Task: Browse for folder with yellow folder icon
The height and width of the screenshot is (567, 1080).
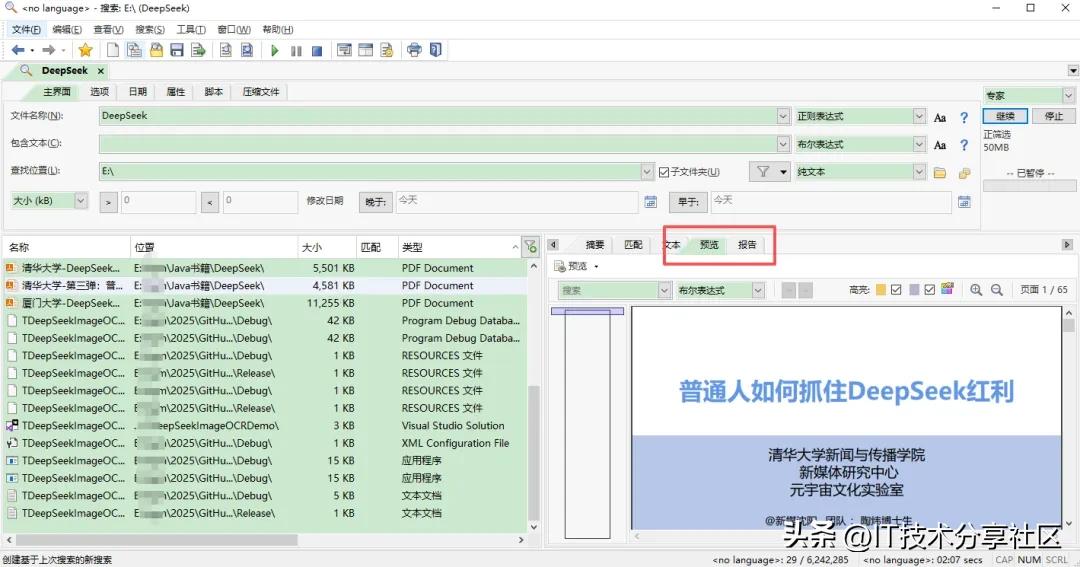Action: (939, 173)
